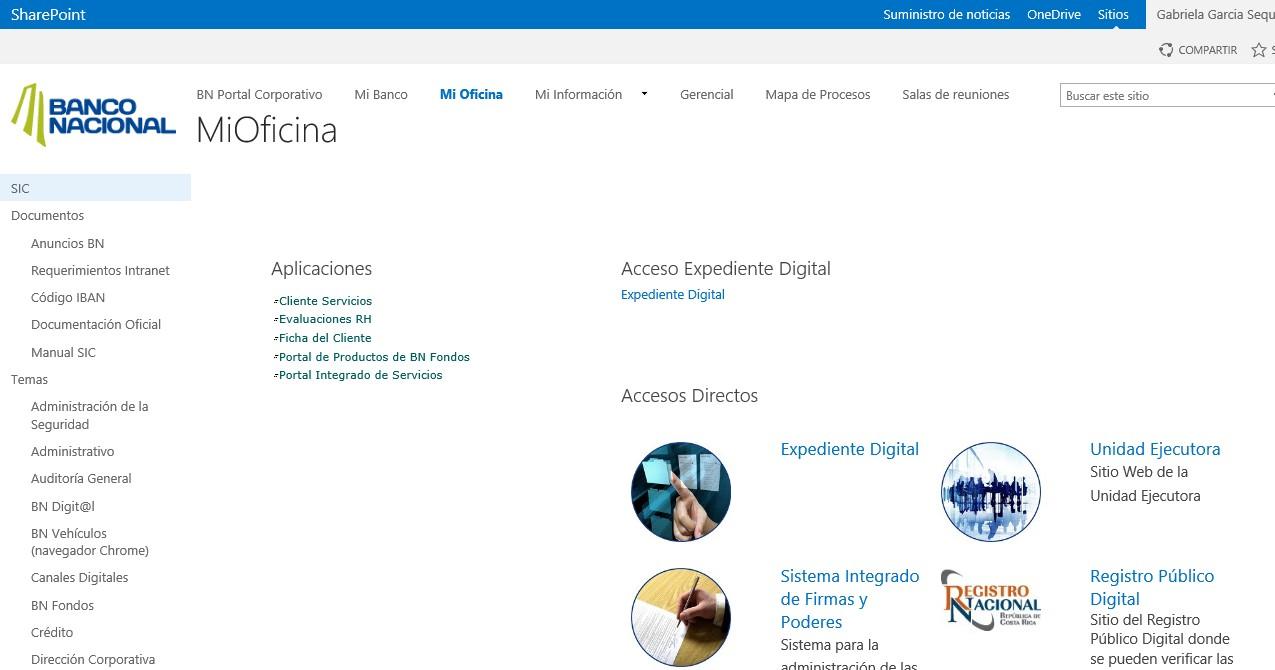Select SIC in the left navigation
1275x670 pixels.
[x=95, y=188]
